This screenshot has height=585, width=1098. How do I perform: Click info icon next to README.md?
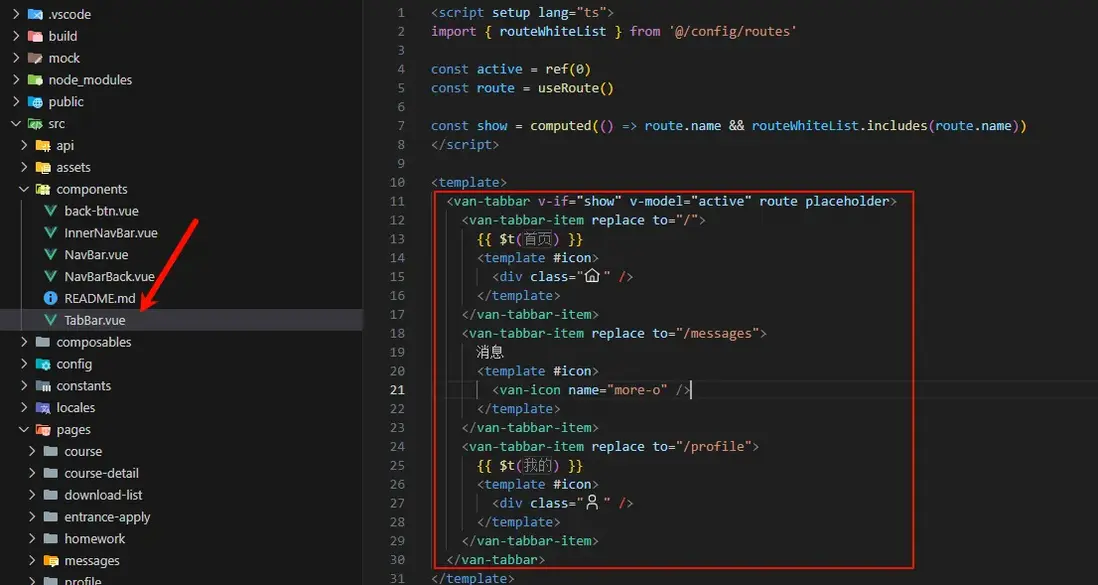coord(50,298)
